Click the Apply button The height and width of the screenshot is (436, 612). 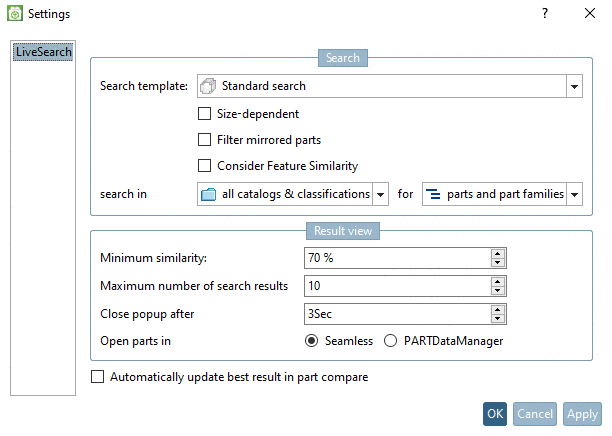coord(582,414)
